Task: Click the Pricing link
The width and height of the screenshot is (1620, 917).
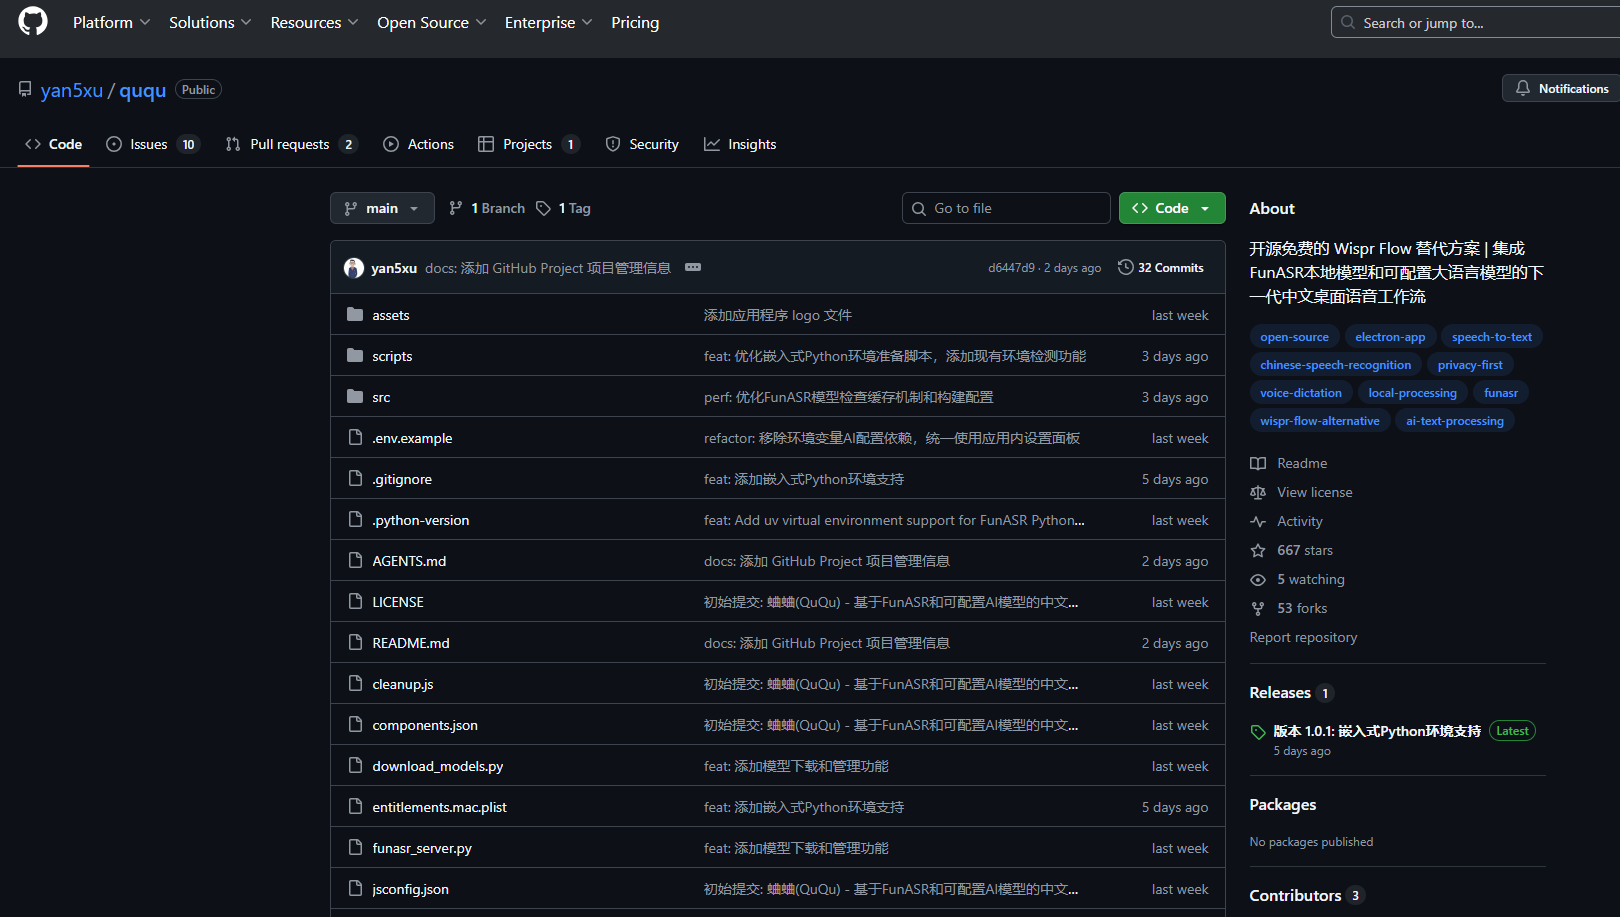Action: tap(635, 22)
